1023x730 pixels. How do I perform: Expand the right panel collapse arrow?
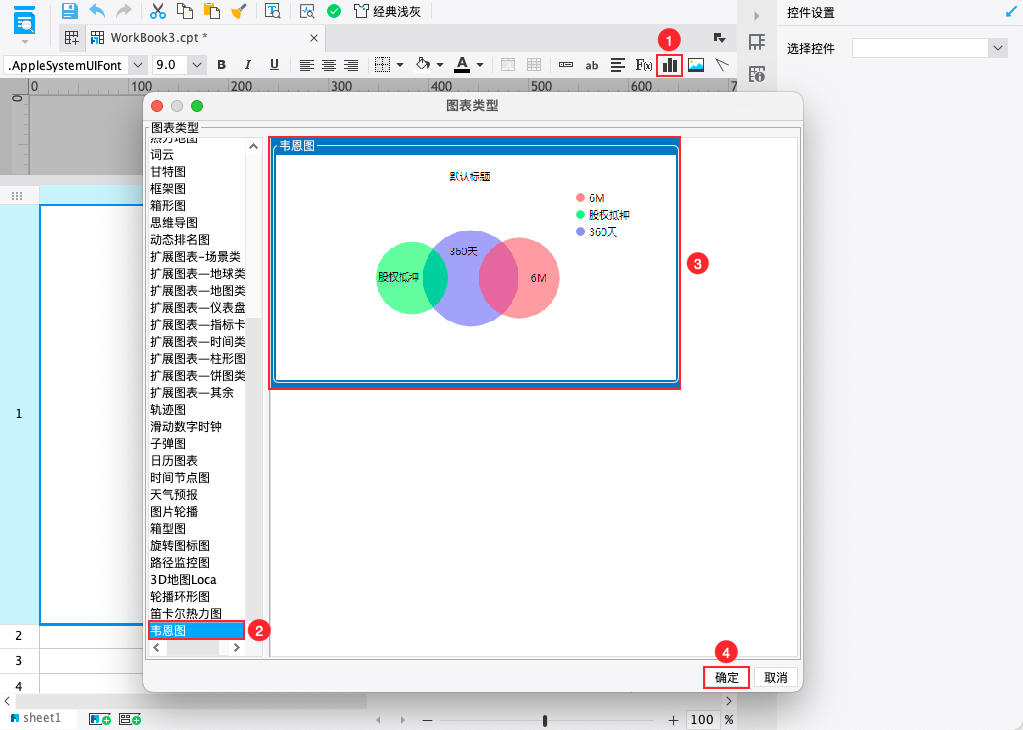point(756,16)
